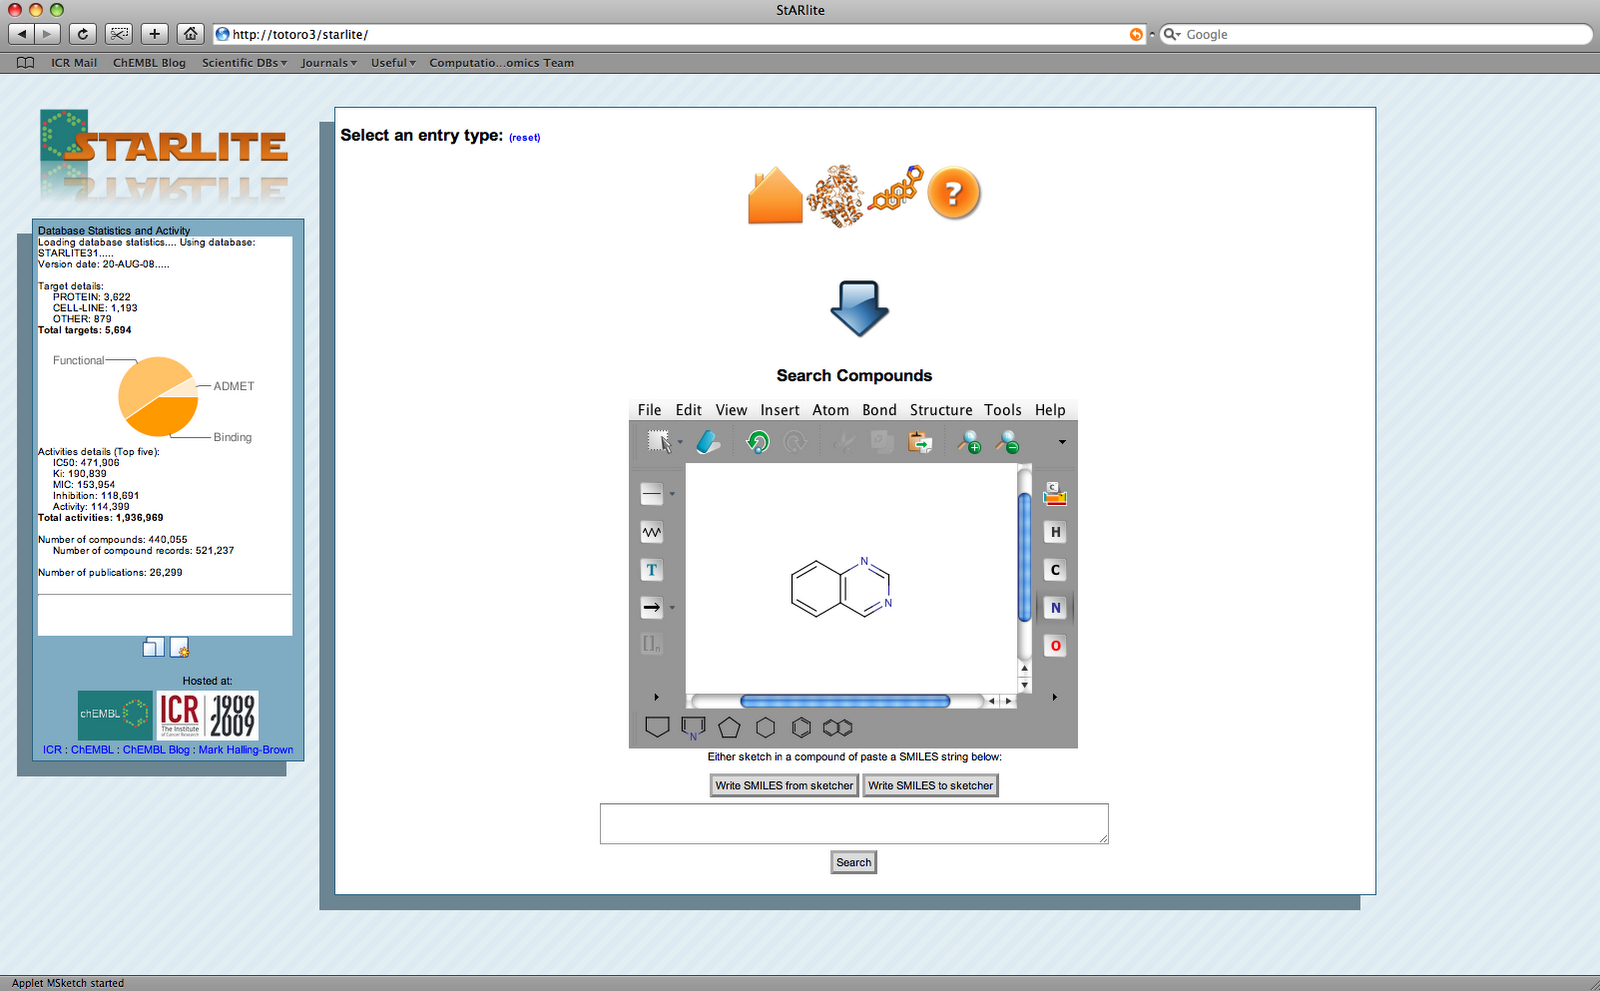Image resolution: width=1600 pixels, height=991 pixels.
Task: Expand right toolbar overflow triangle
Action: point(1055,697)
